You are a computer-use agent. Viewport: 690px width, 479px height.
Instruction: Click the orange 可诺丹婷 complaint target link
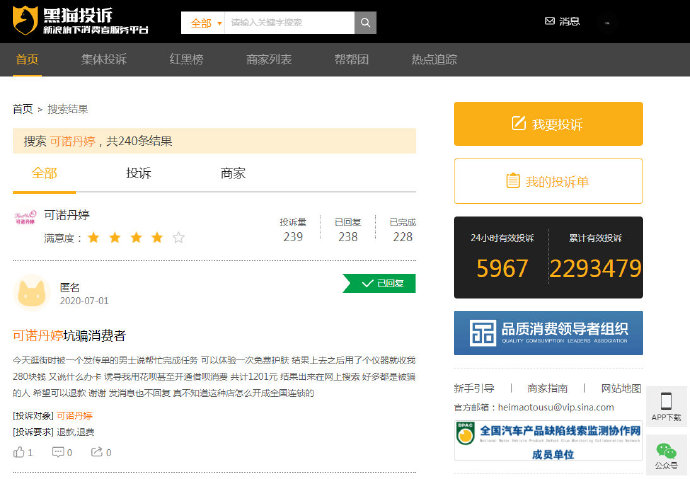tap(74, 416)
